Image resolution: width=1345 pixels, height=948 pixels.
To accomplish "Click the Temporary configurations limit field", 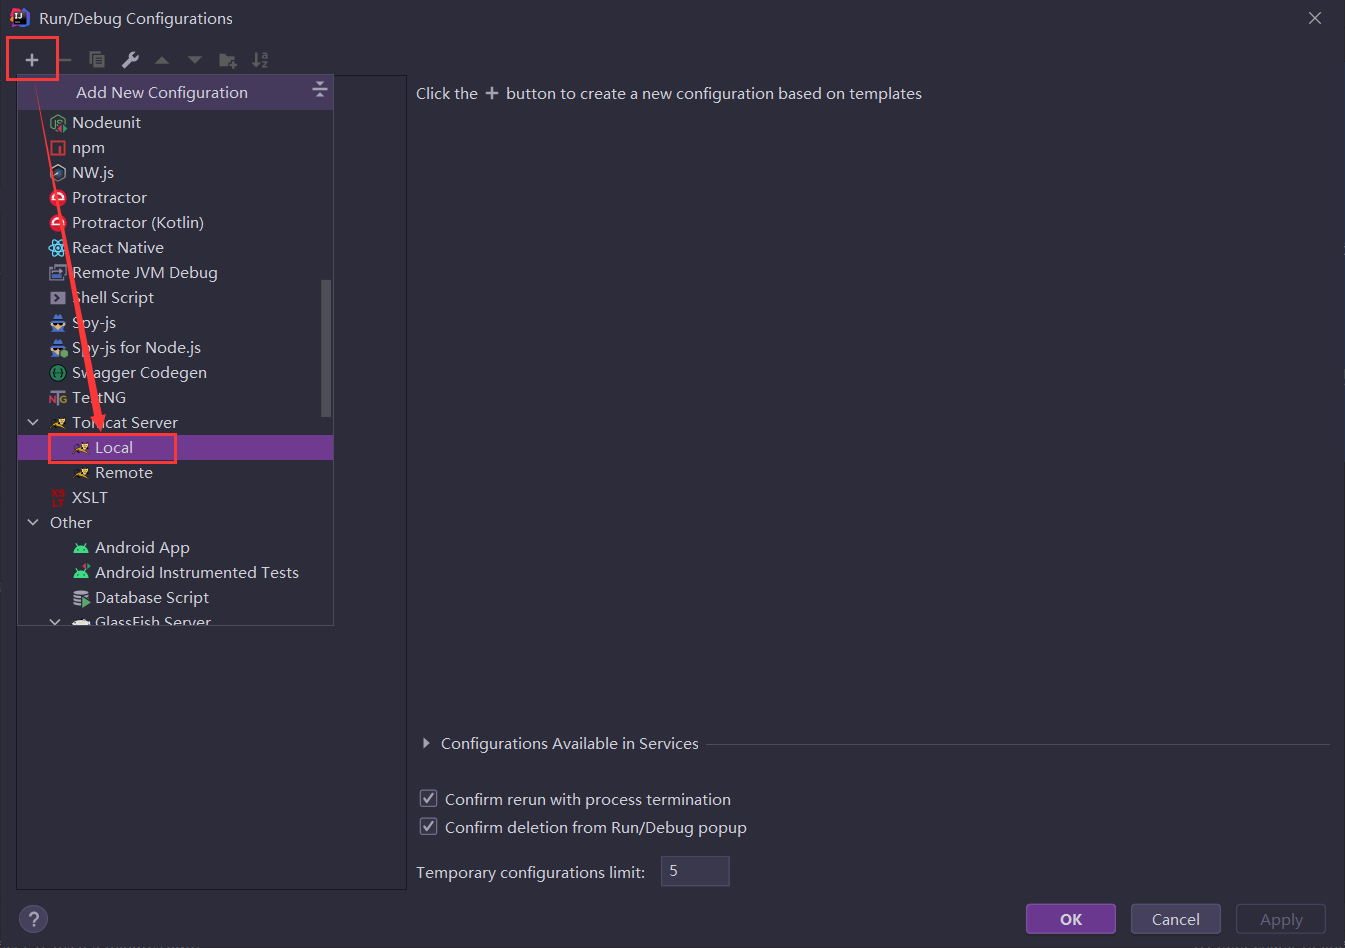I will (695, 871).
